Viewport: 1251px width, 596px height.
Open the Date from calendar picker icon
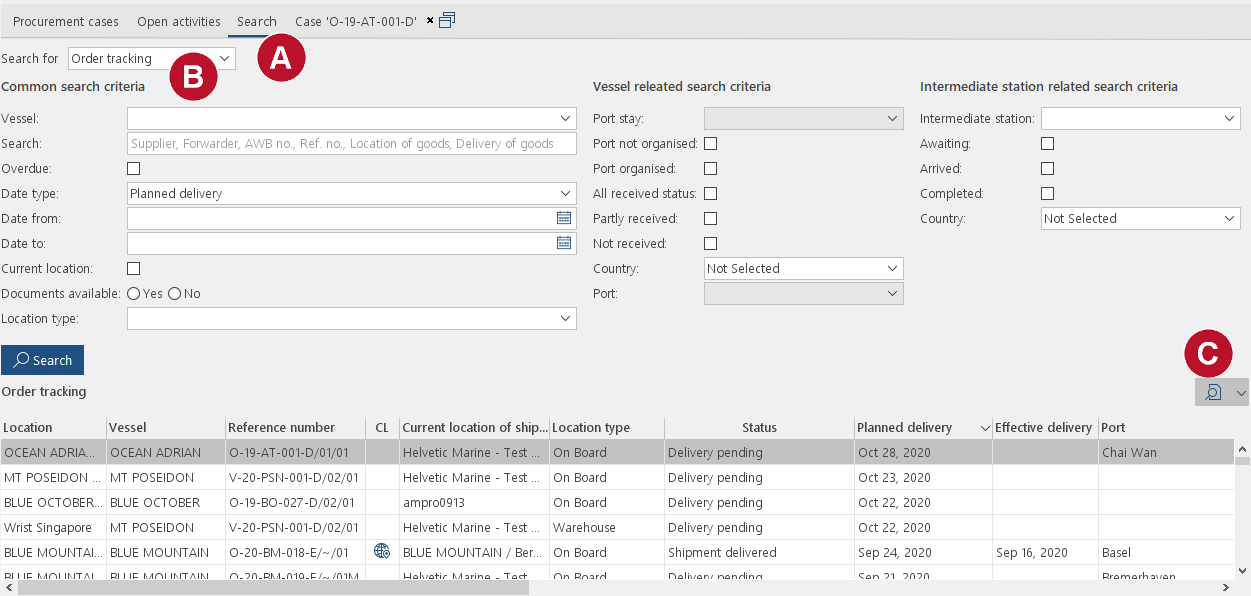[x=564, y=218]
